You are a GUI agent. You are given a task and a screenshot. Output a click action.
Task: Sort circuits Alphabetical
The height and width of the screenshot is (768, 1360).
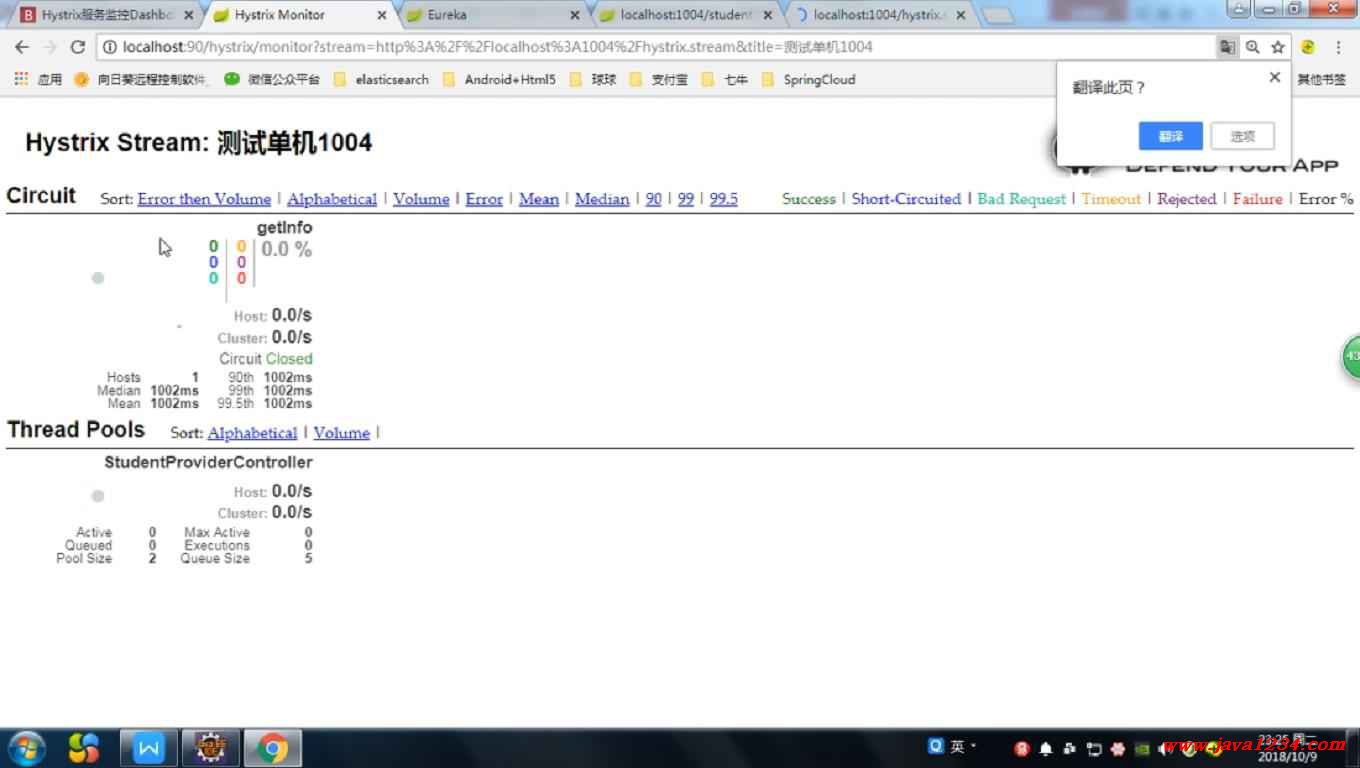332,199
